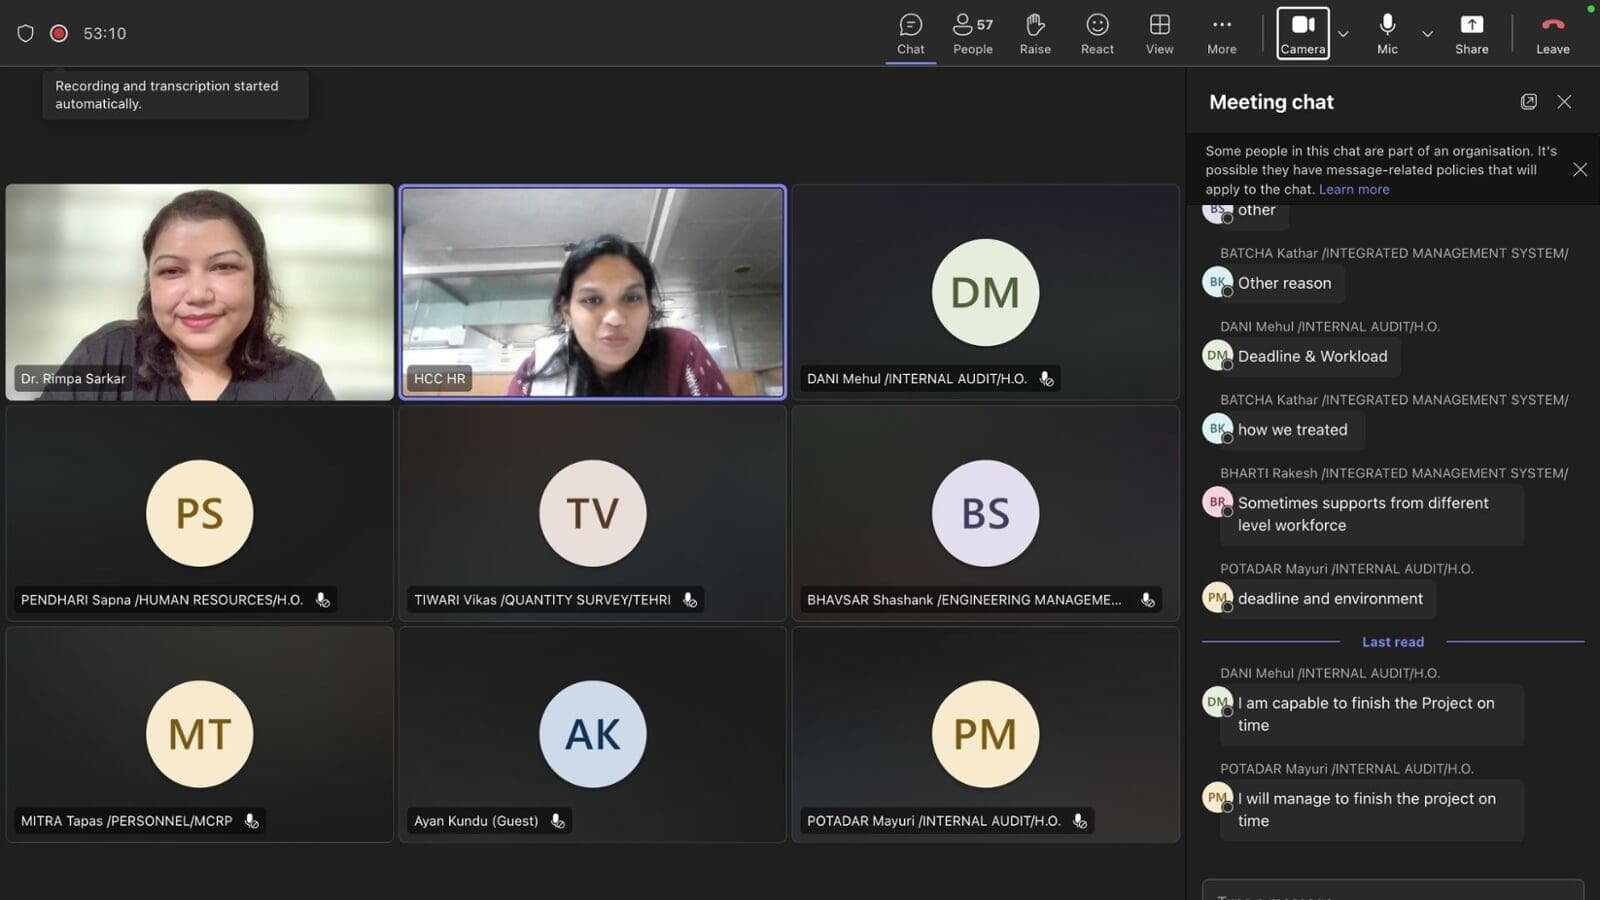This screenshot has width=1600, height=900.
Task: Click the PS avatar for PENDHARI Sapna
Action: click(199, 513)
